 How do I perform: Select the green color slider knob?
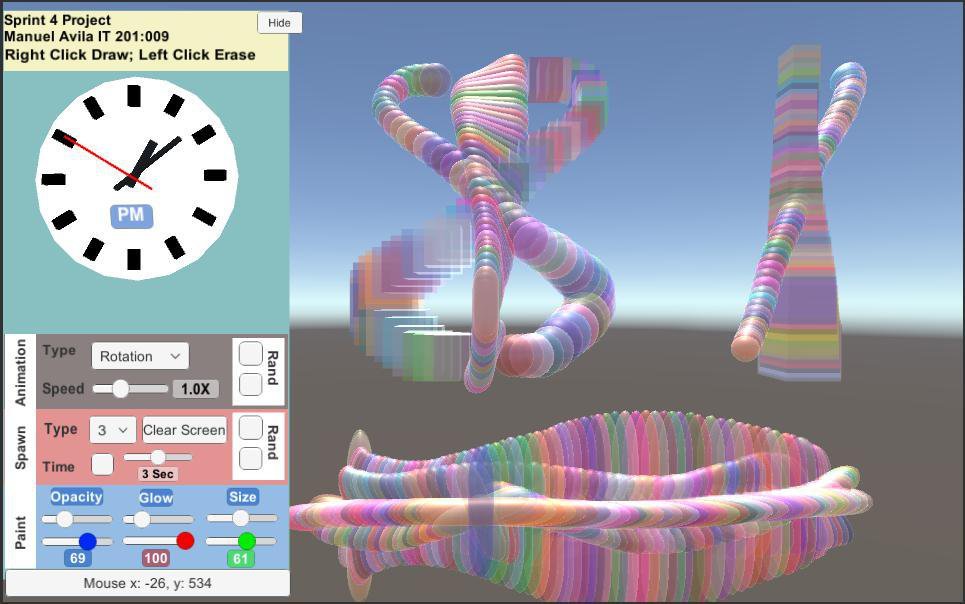pyautogui.click(x=246, y=541)
